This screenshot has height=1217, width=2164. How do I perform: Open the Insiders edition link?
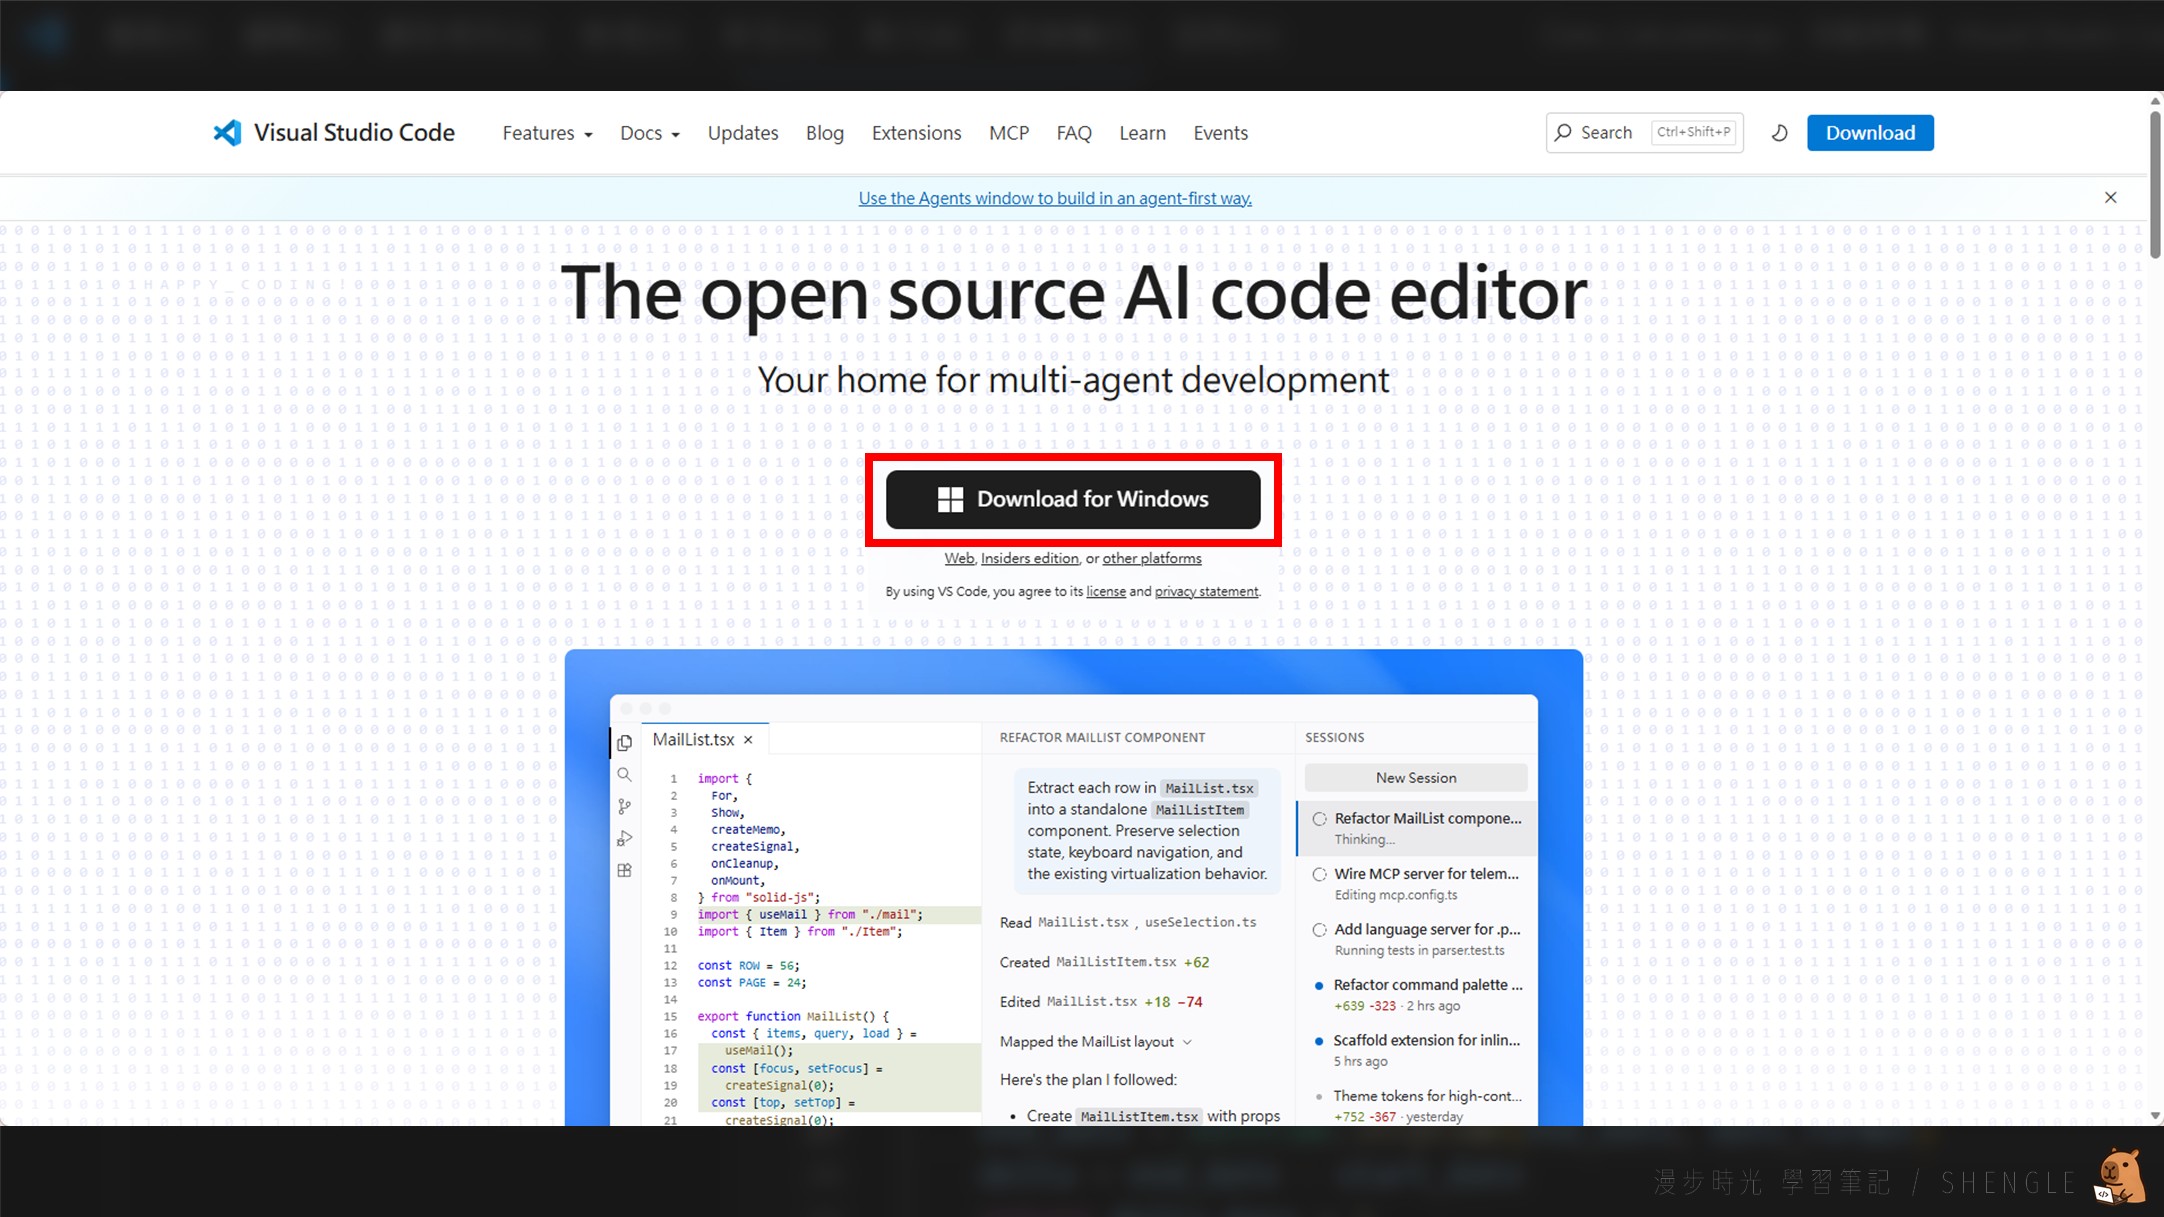[1029, 558]
